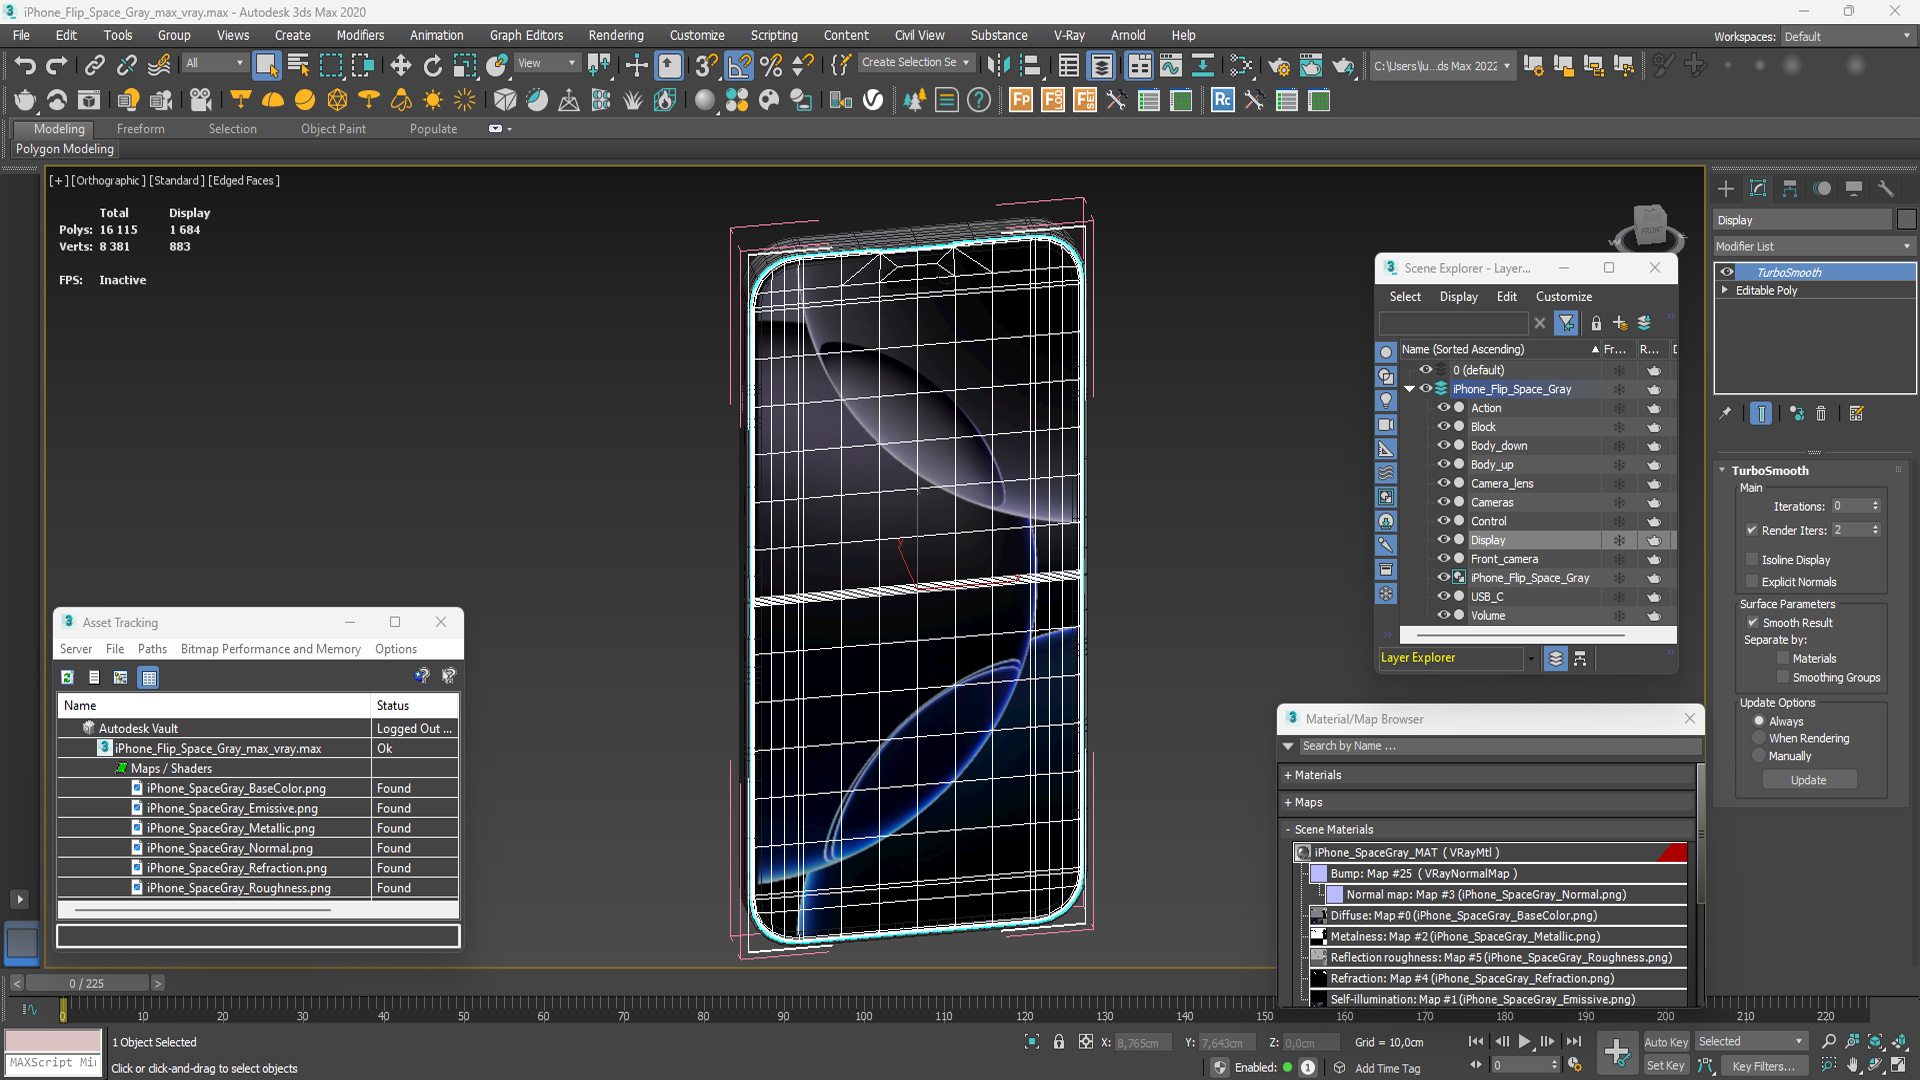Viewport: 1920px width, 1080px height.
Task: Open Create Selection Set dropdown
Action: pos(915,63)
